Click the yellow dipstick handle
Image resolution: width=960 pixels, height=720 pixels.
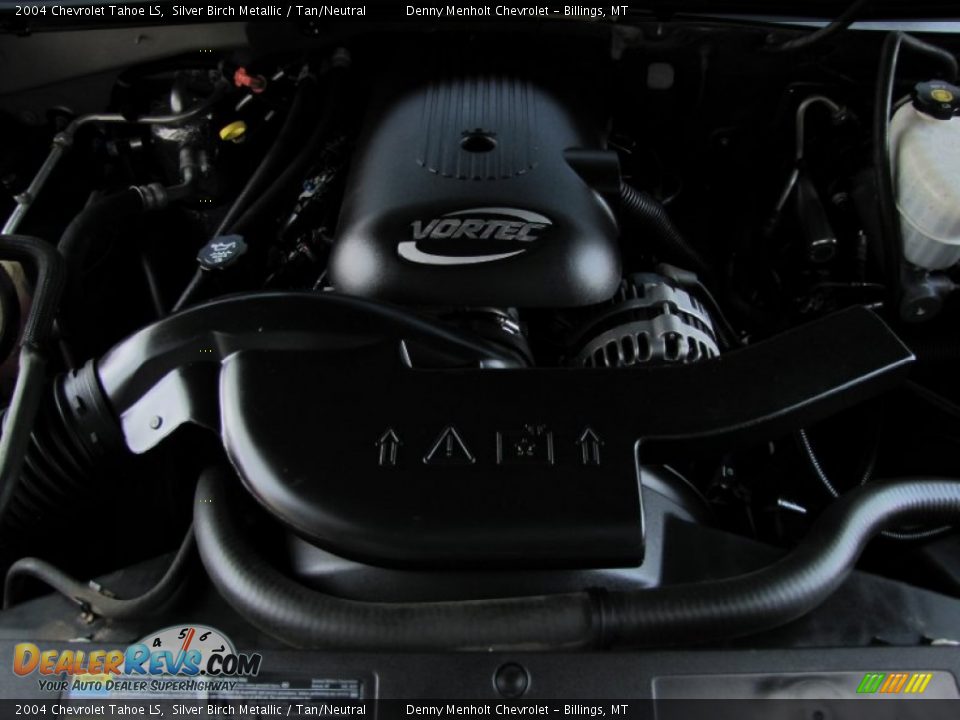point(233,130)
